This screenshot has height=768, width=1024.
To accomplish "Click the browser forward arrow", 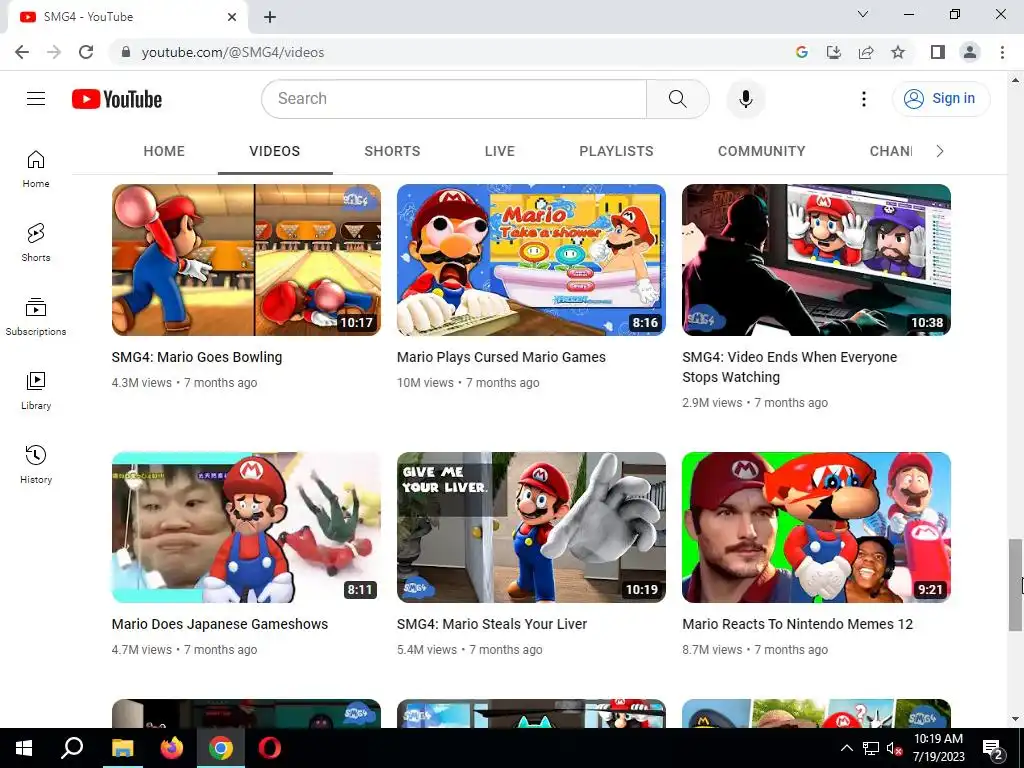I will coord(54,52).
